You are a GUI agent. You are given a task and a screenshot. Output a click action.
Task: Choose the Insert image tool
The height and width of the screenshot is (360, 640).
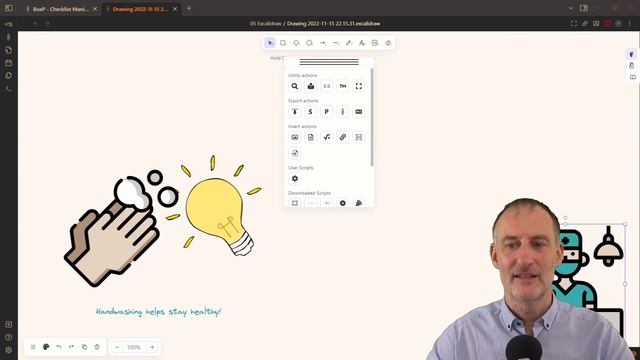point(375,43)
